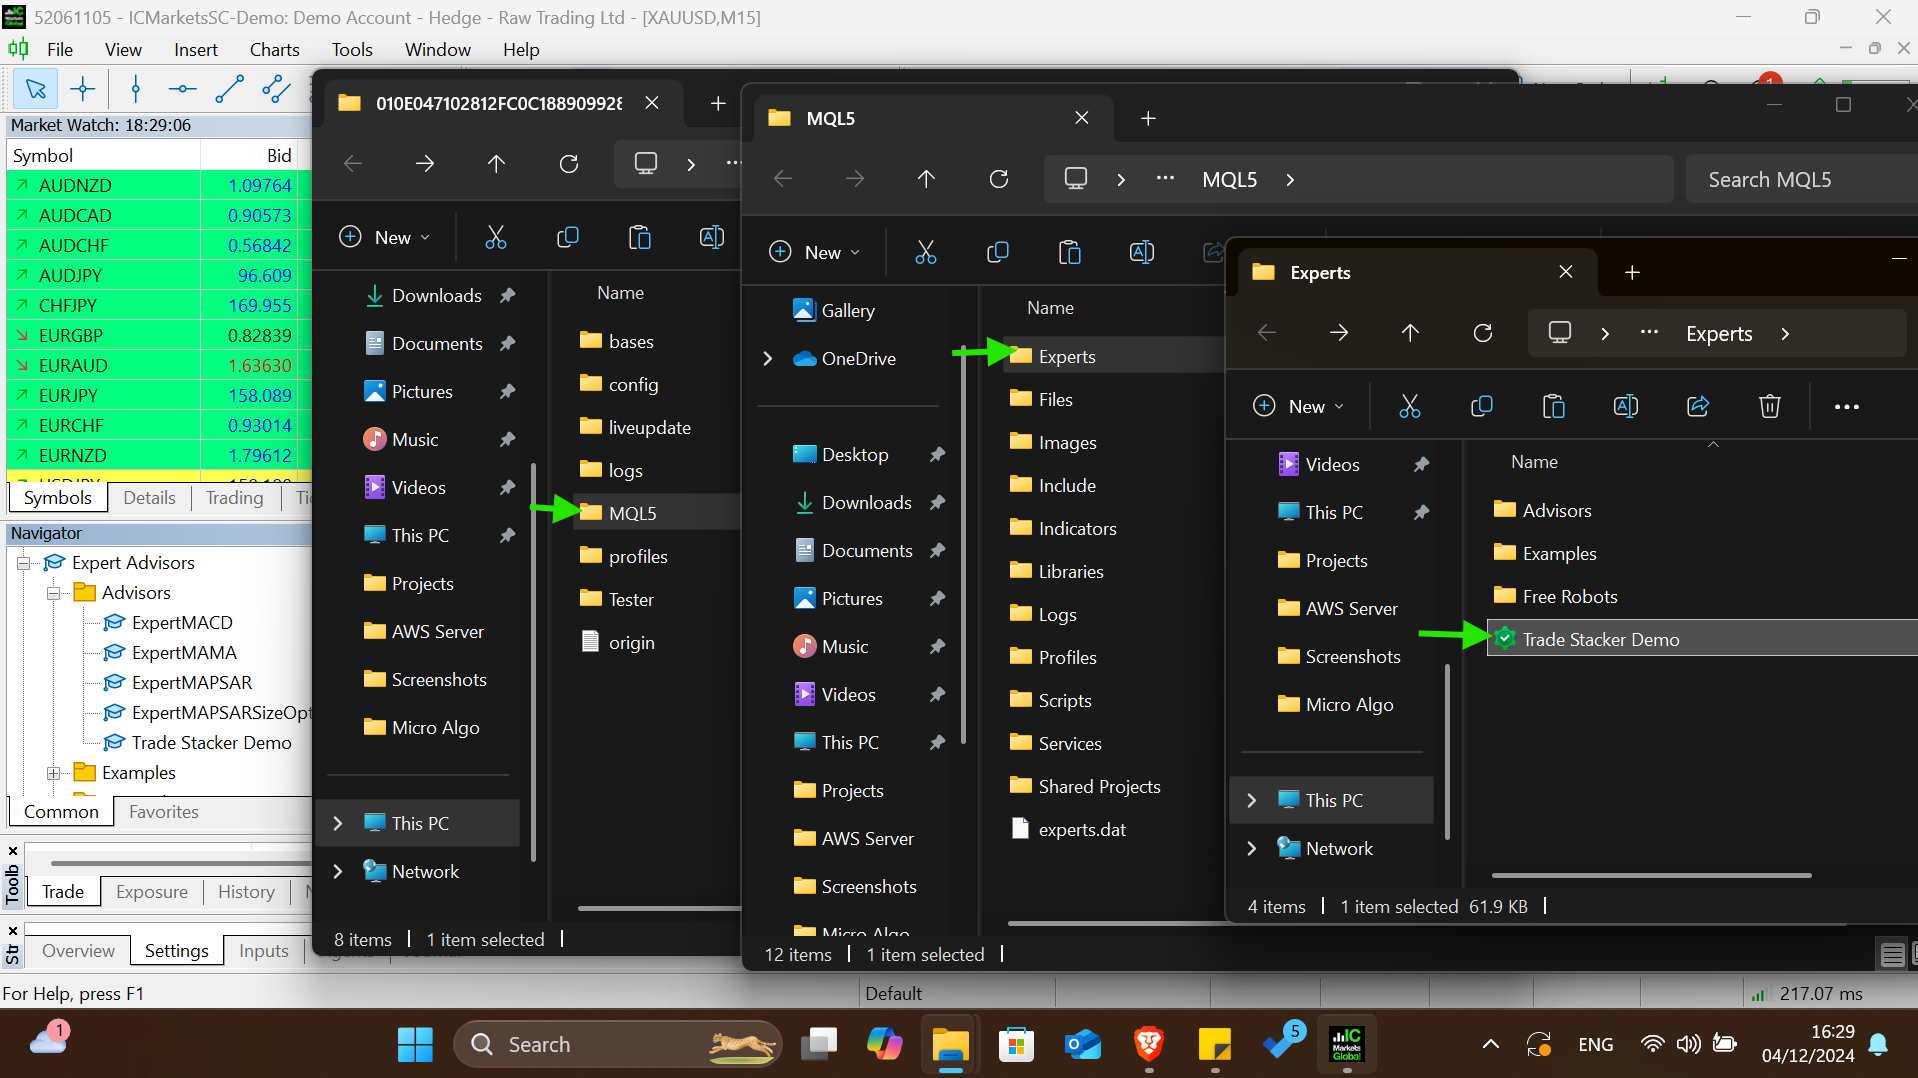The width and height of the screenshot is (1918, 1078).
Task: Switch to Favorites tab in Navigator
Action: [164, 811]
